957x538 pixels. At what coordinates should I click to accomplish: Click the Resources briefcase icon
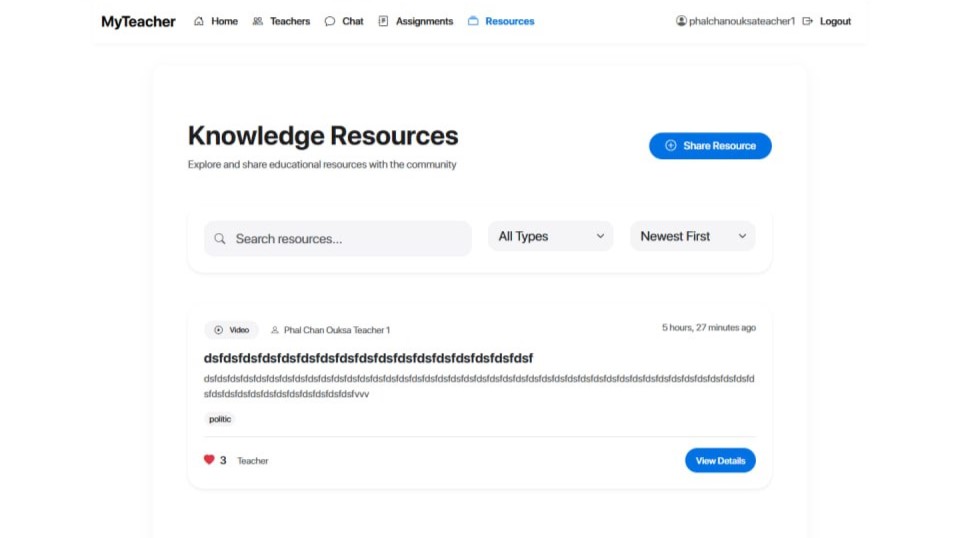473,21
